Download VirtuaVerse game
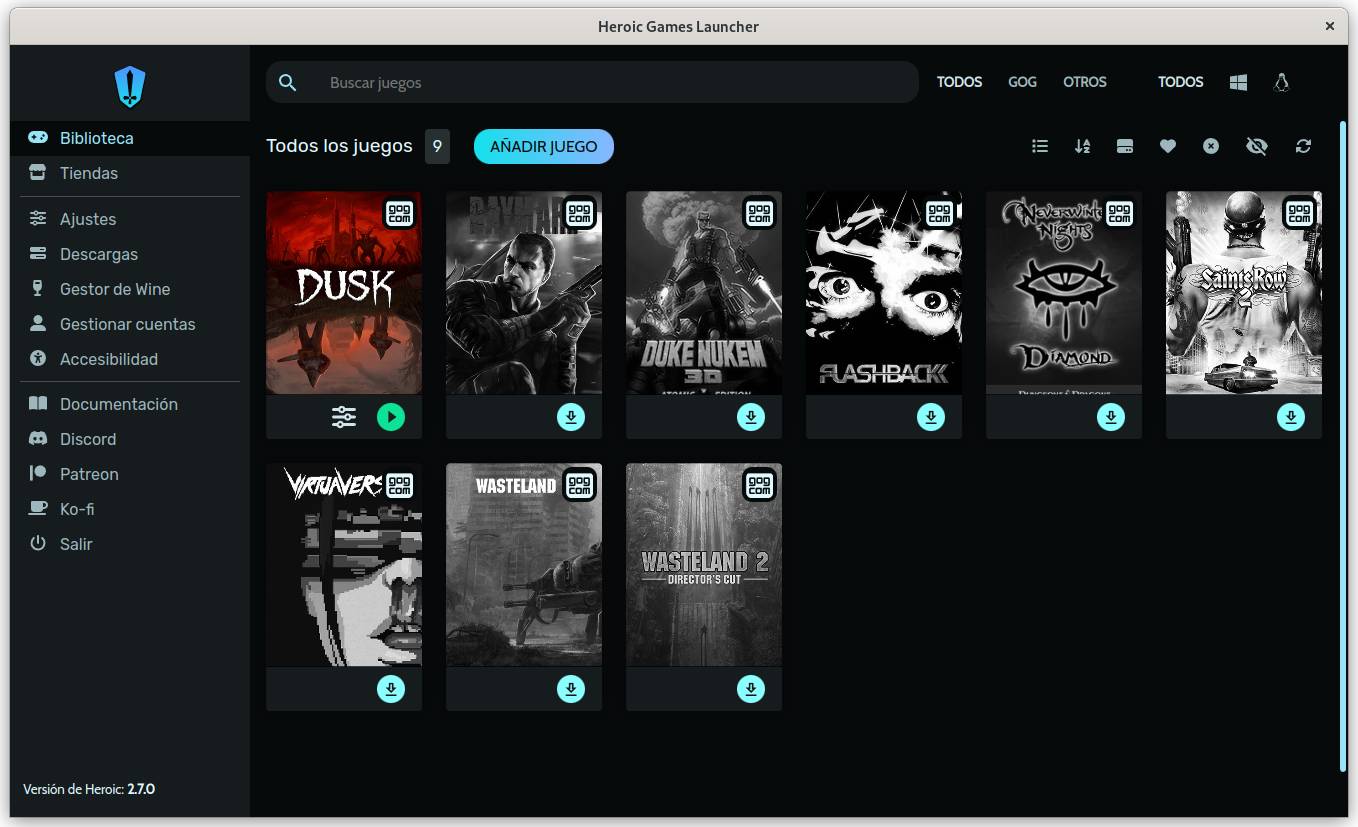1358x827 pixels. click(391, 689)
